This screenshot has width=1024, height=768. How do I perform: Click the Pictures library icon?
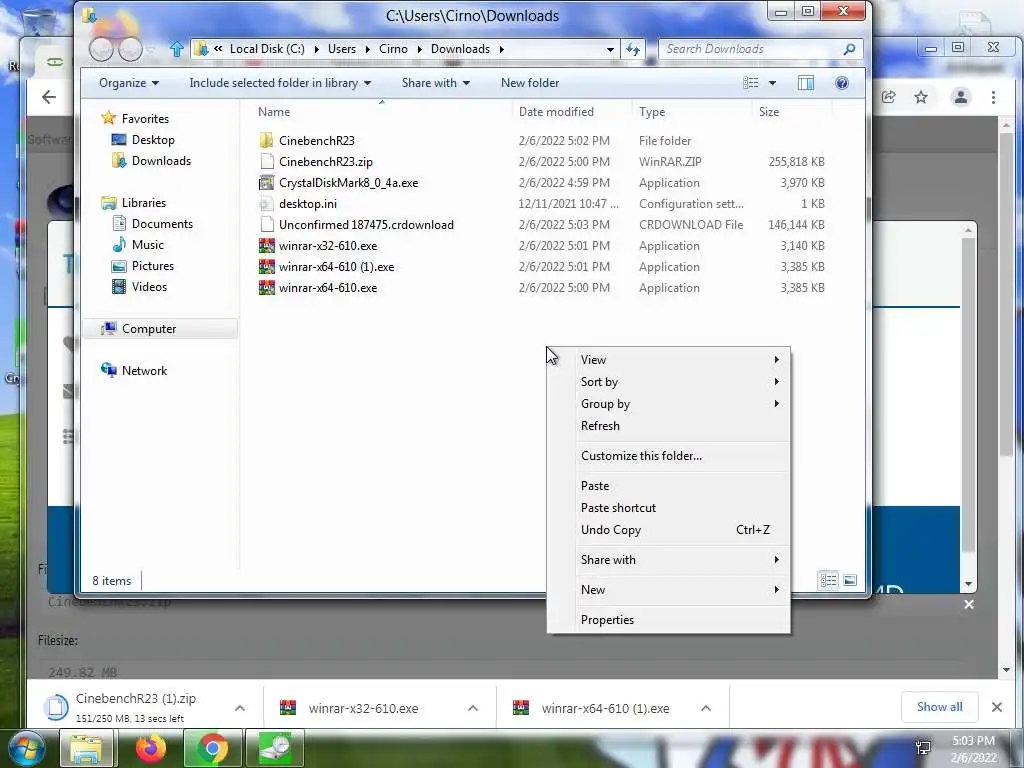(x=119, y=266)
